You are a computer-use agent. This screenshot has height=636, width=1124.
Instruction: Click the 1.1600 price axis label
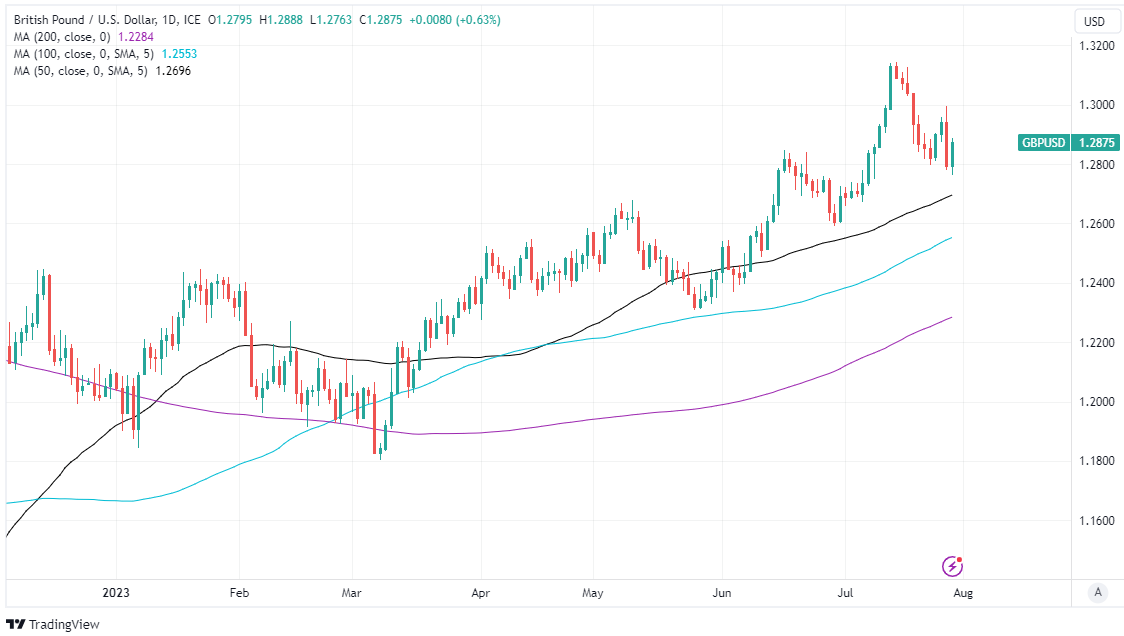(x=1096, y=521)
